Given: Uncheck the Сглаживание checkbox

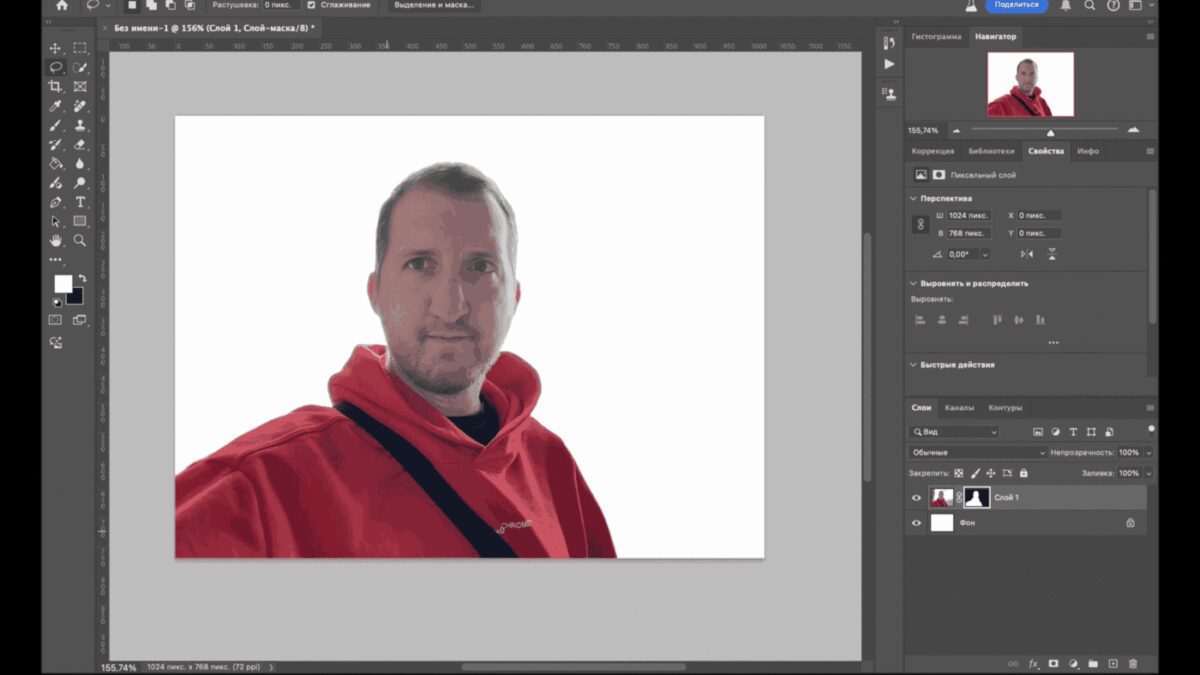Looking at the screenshot, I should (312, 5).
